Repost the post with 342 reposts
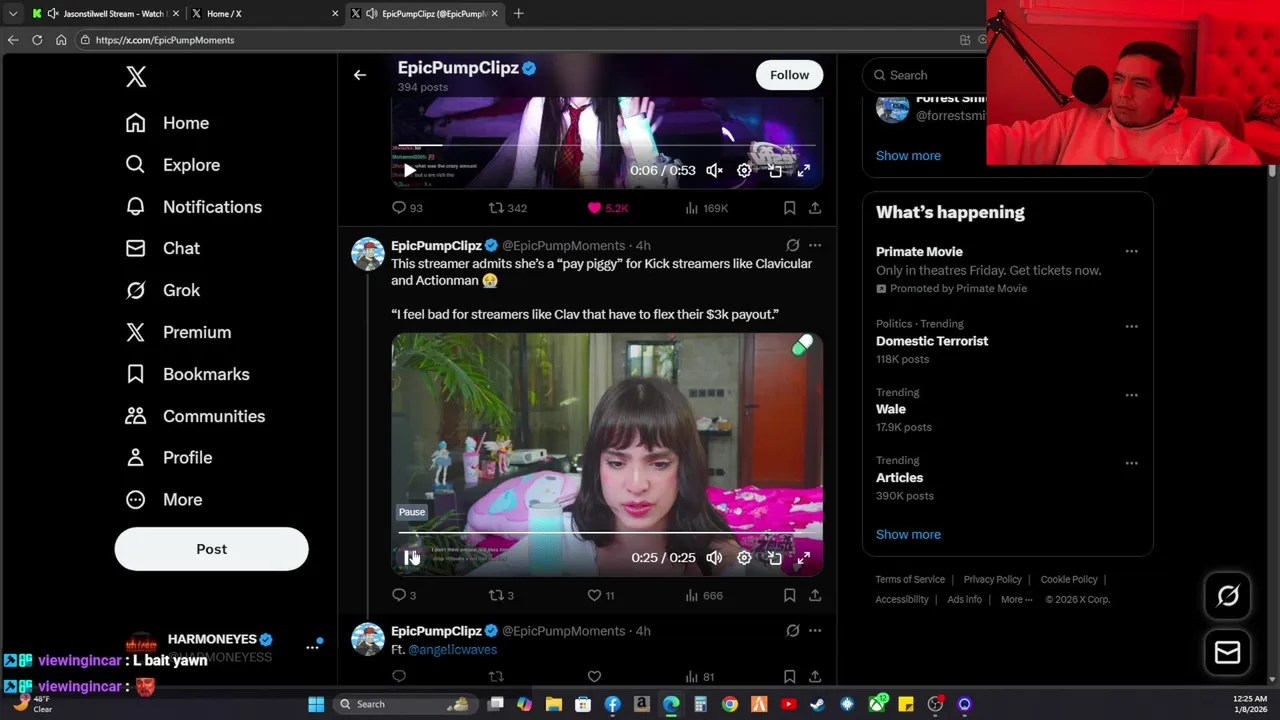The image size is (1280, 720). 507,208
